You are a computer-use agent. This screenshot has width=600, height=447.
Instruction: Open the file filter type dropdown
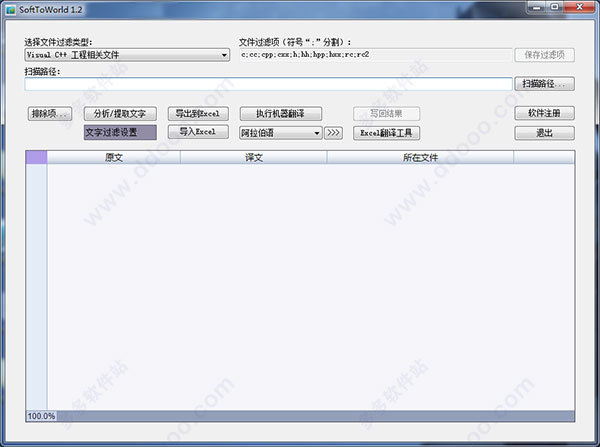tap(127, 55)
